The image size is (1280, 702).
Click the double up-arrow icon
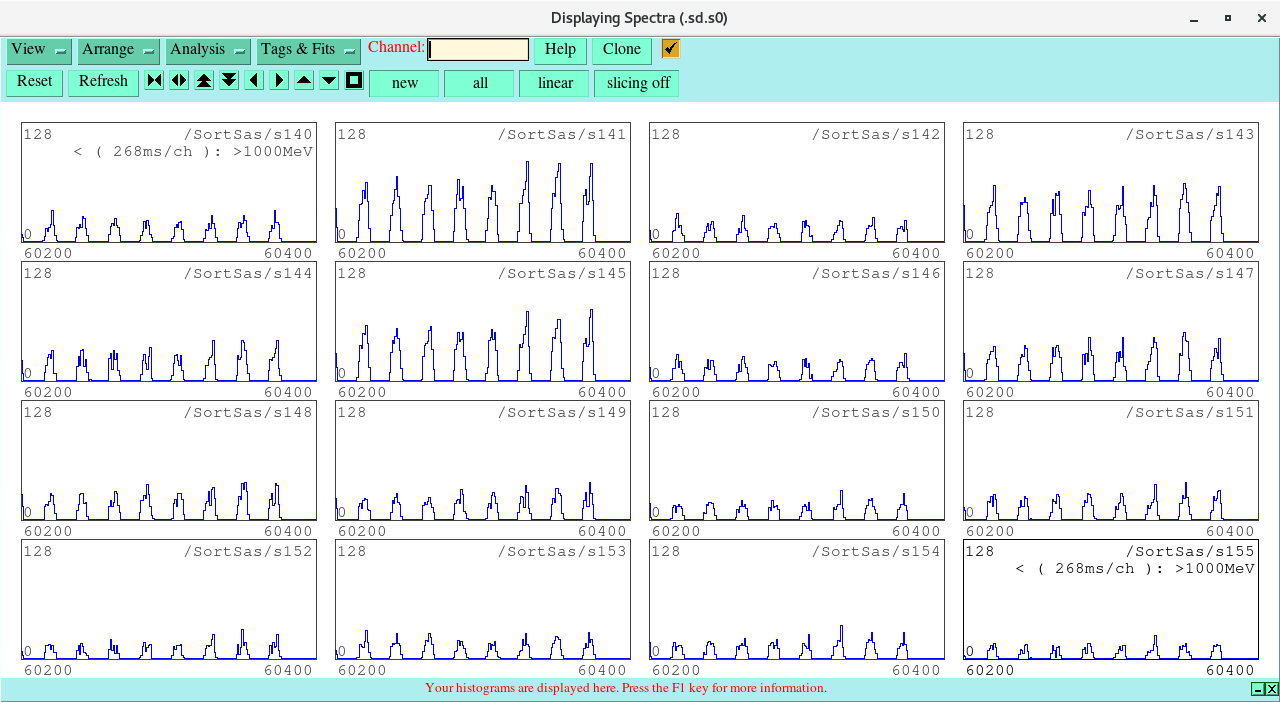click(204, 81)
